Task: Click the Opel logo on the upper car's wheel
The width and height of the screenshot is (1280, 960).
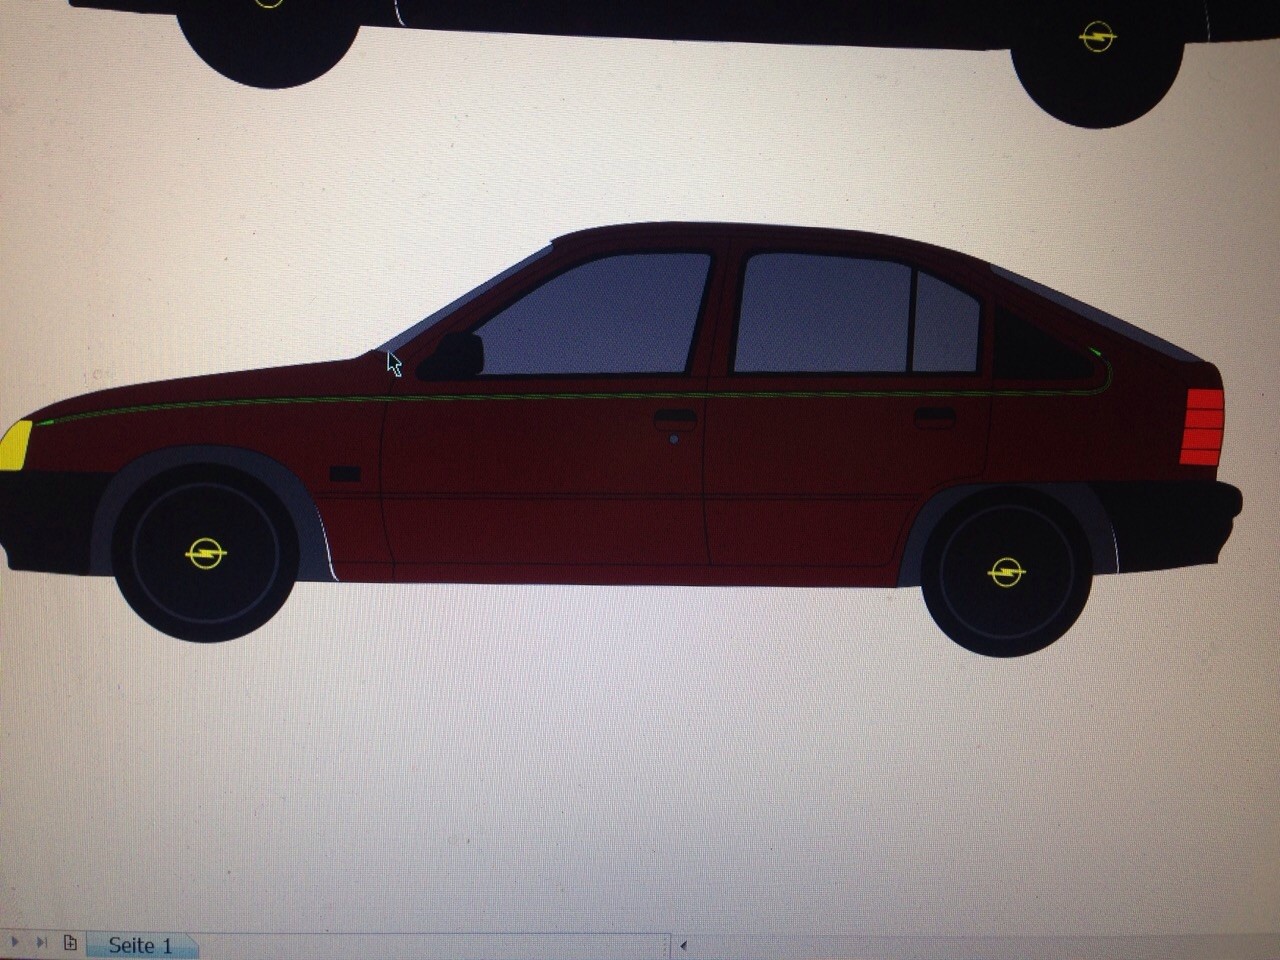Action: pos(1097,37)
